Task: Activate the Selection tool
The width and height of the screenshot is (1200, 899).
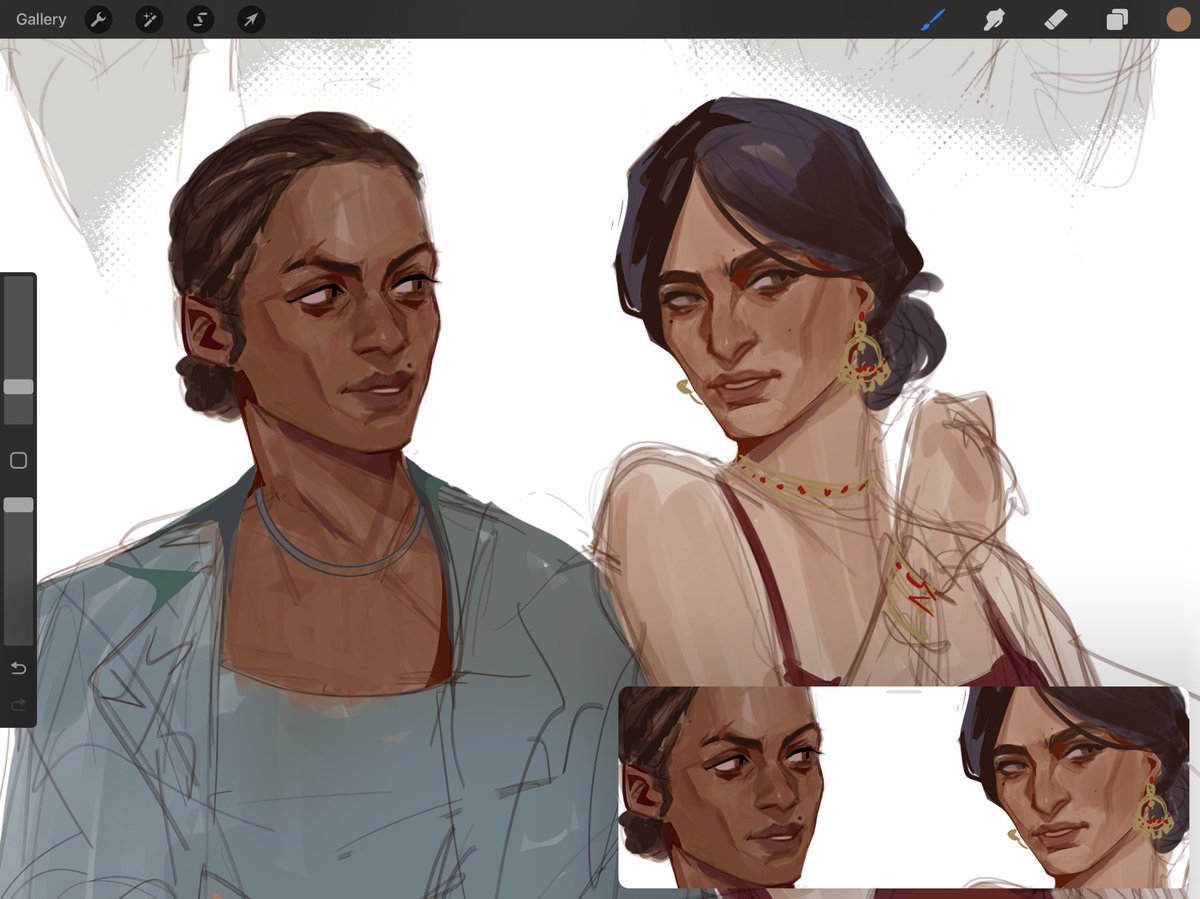Action: point(200,19)
